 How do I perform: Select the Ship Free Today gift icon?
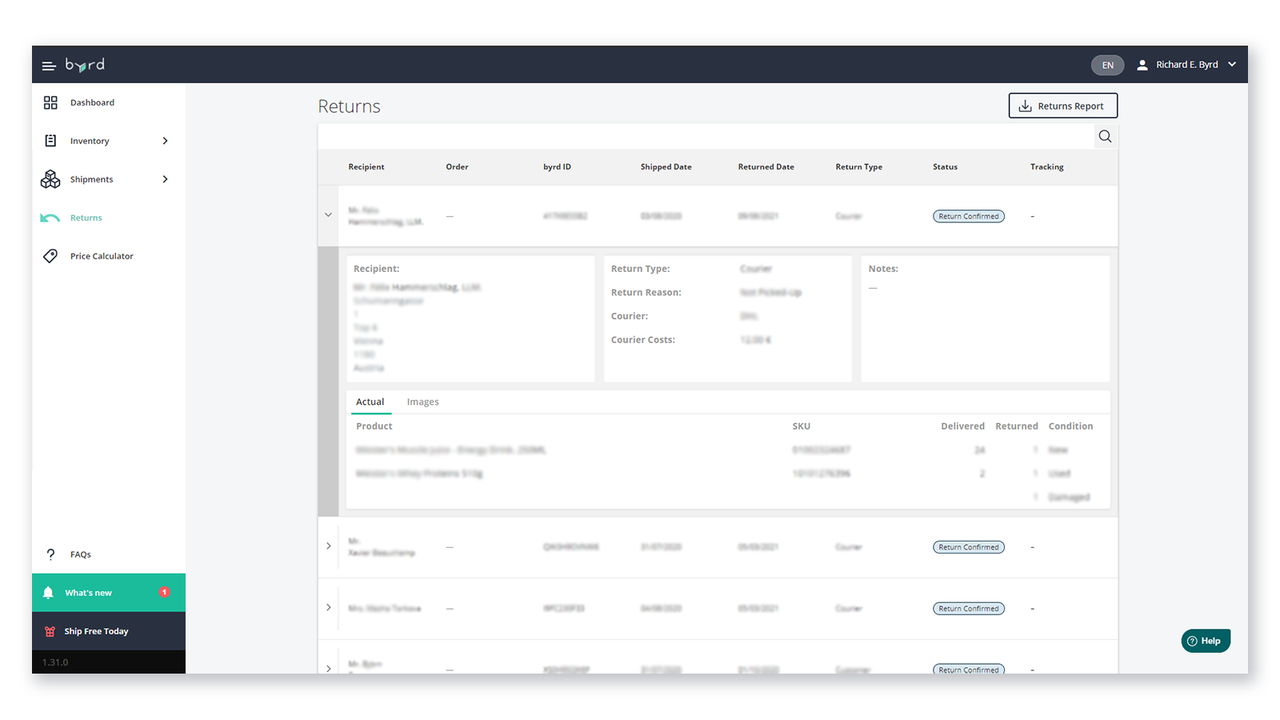click(x=49, y=630)
